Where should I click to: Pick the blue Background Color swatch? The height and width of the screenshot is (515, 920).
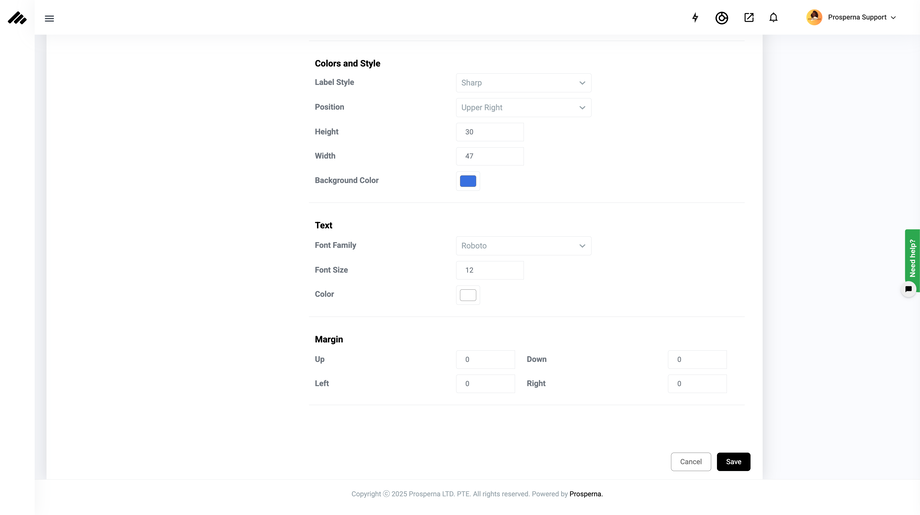pos(468,181)
